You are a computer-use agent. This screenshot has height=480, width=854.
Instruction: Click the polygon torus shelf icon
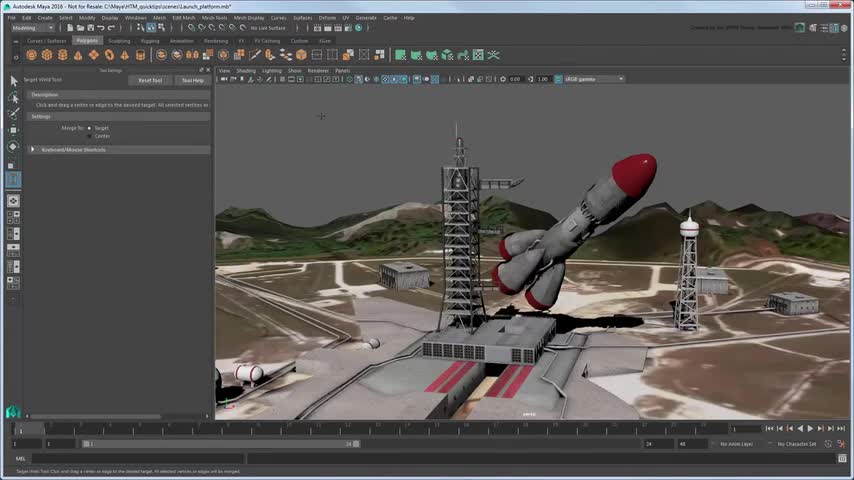tap(109, 55)
